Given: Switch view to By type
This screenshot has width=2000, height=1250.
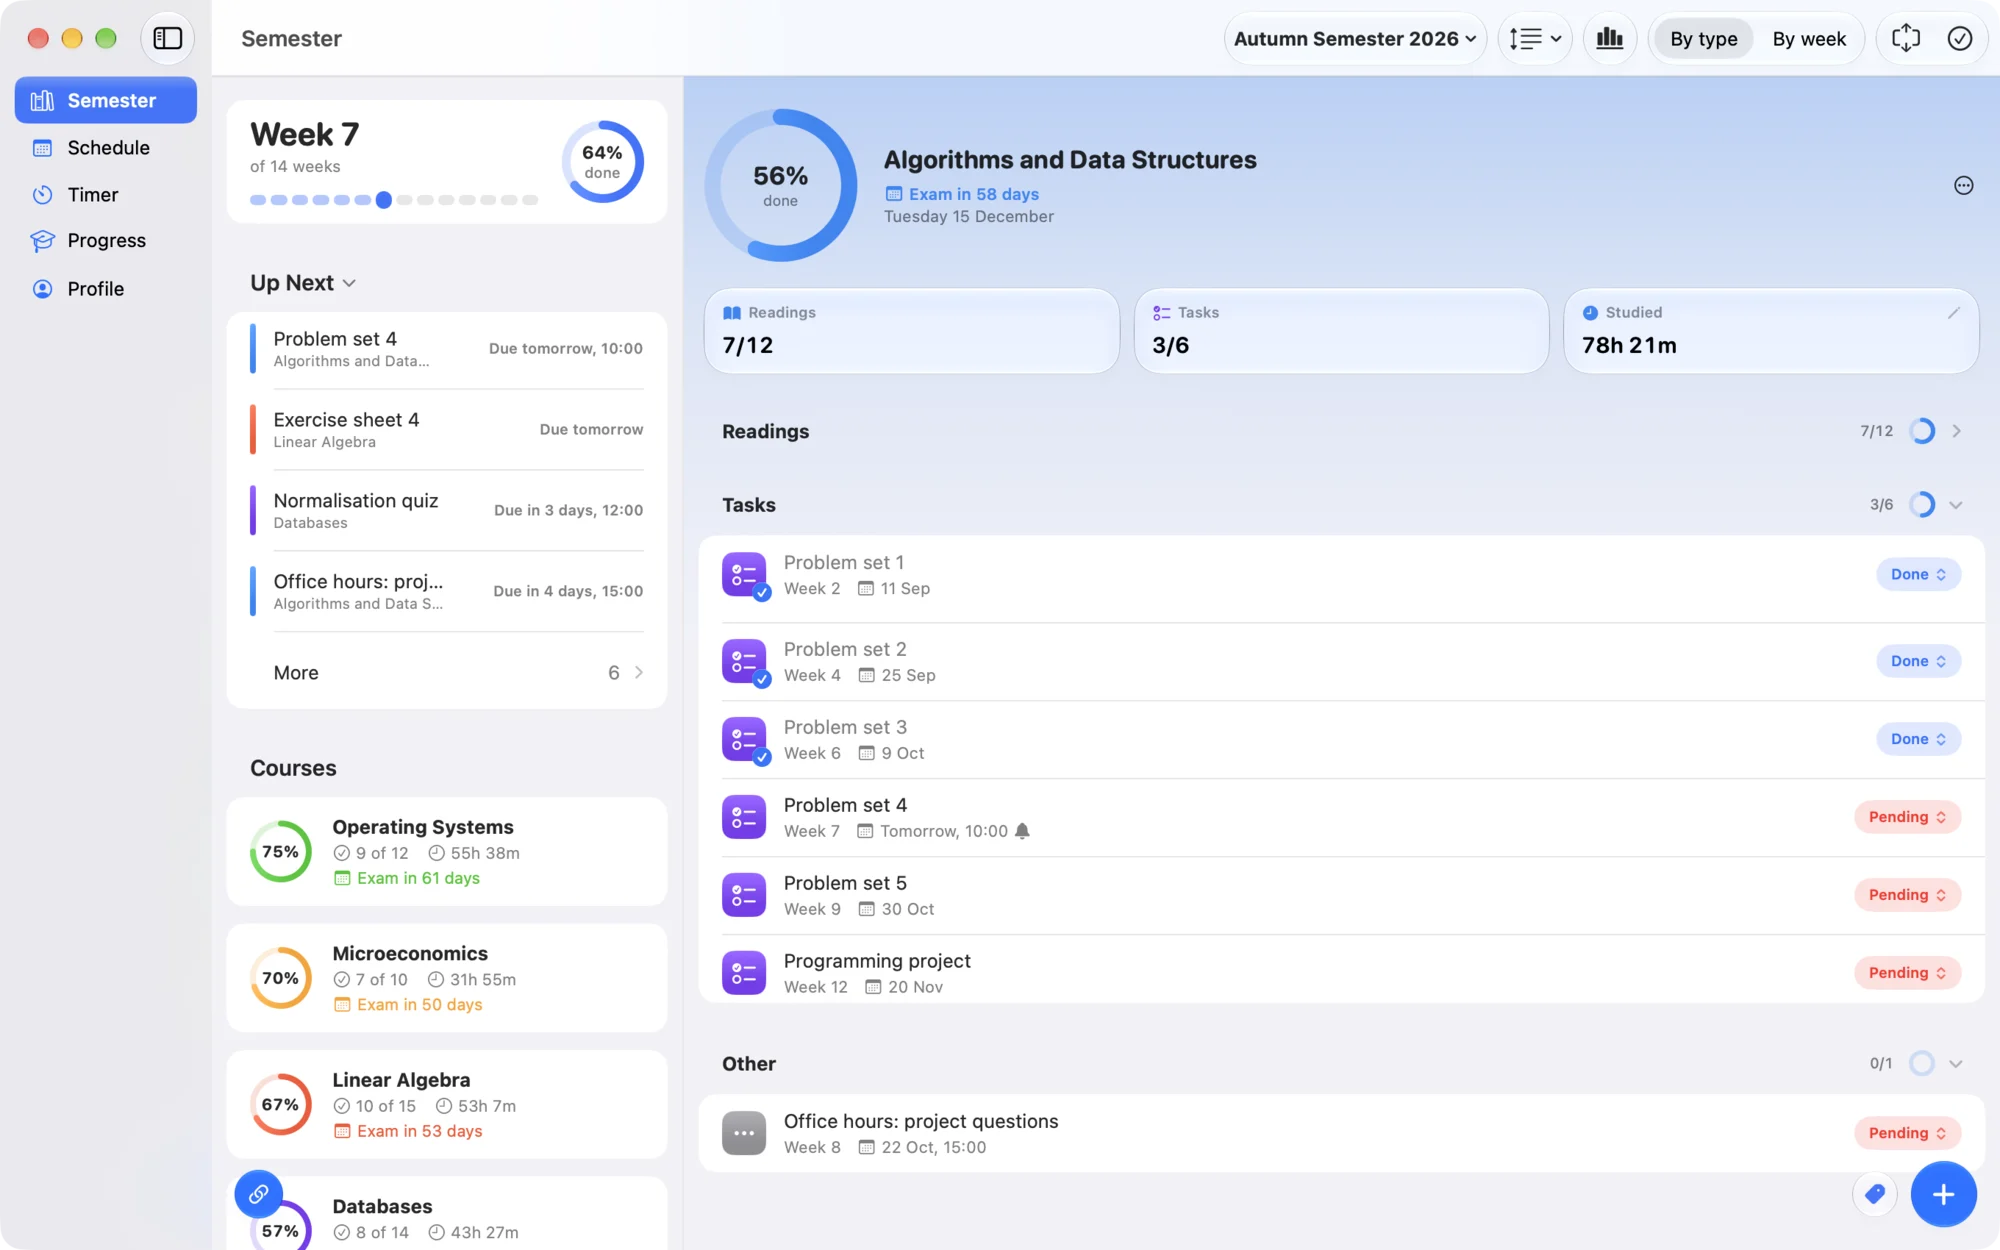Looking at the screenshot, I should pyautogui.click(x=1703, y=38).
